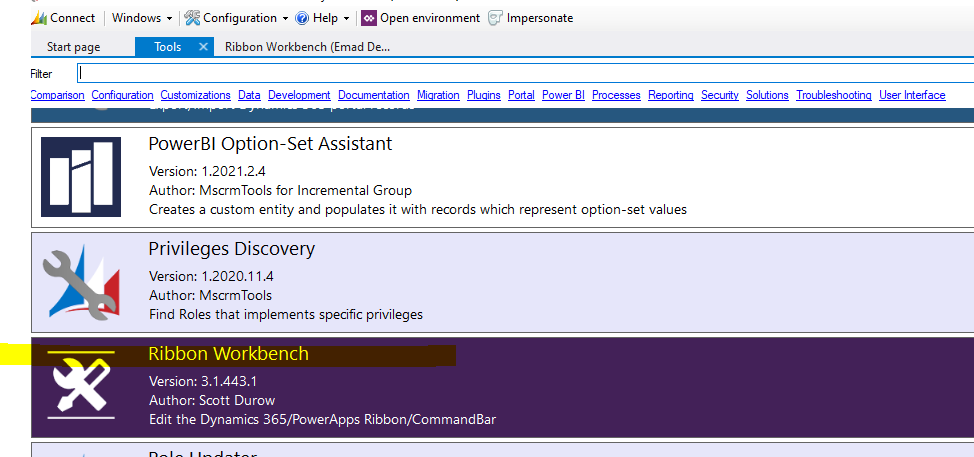
Task: Select the Troubleshooting category link
Action: click(x=834, y=95)
